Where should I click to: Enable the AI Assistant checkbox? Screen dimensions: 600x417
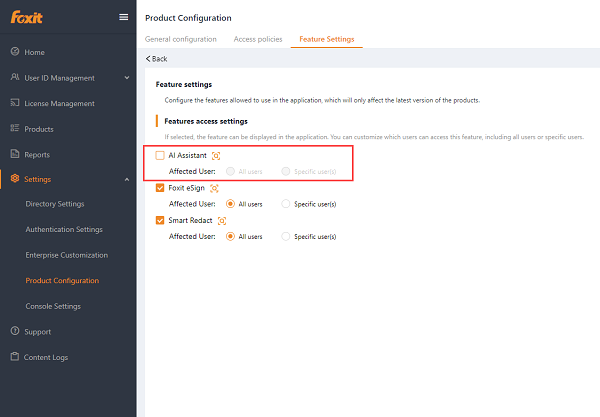[x=160, y=156]
